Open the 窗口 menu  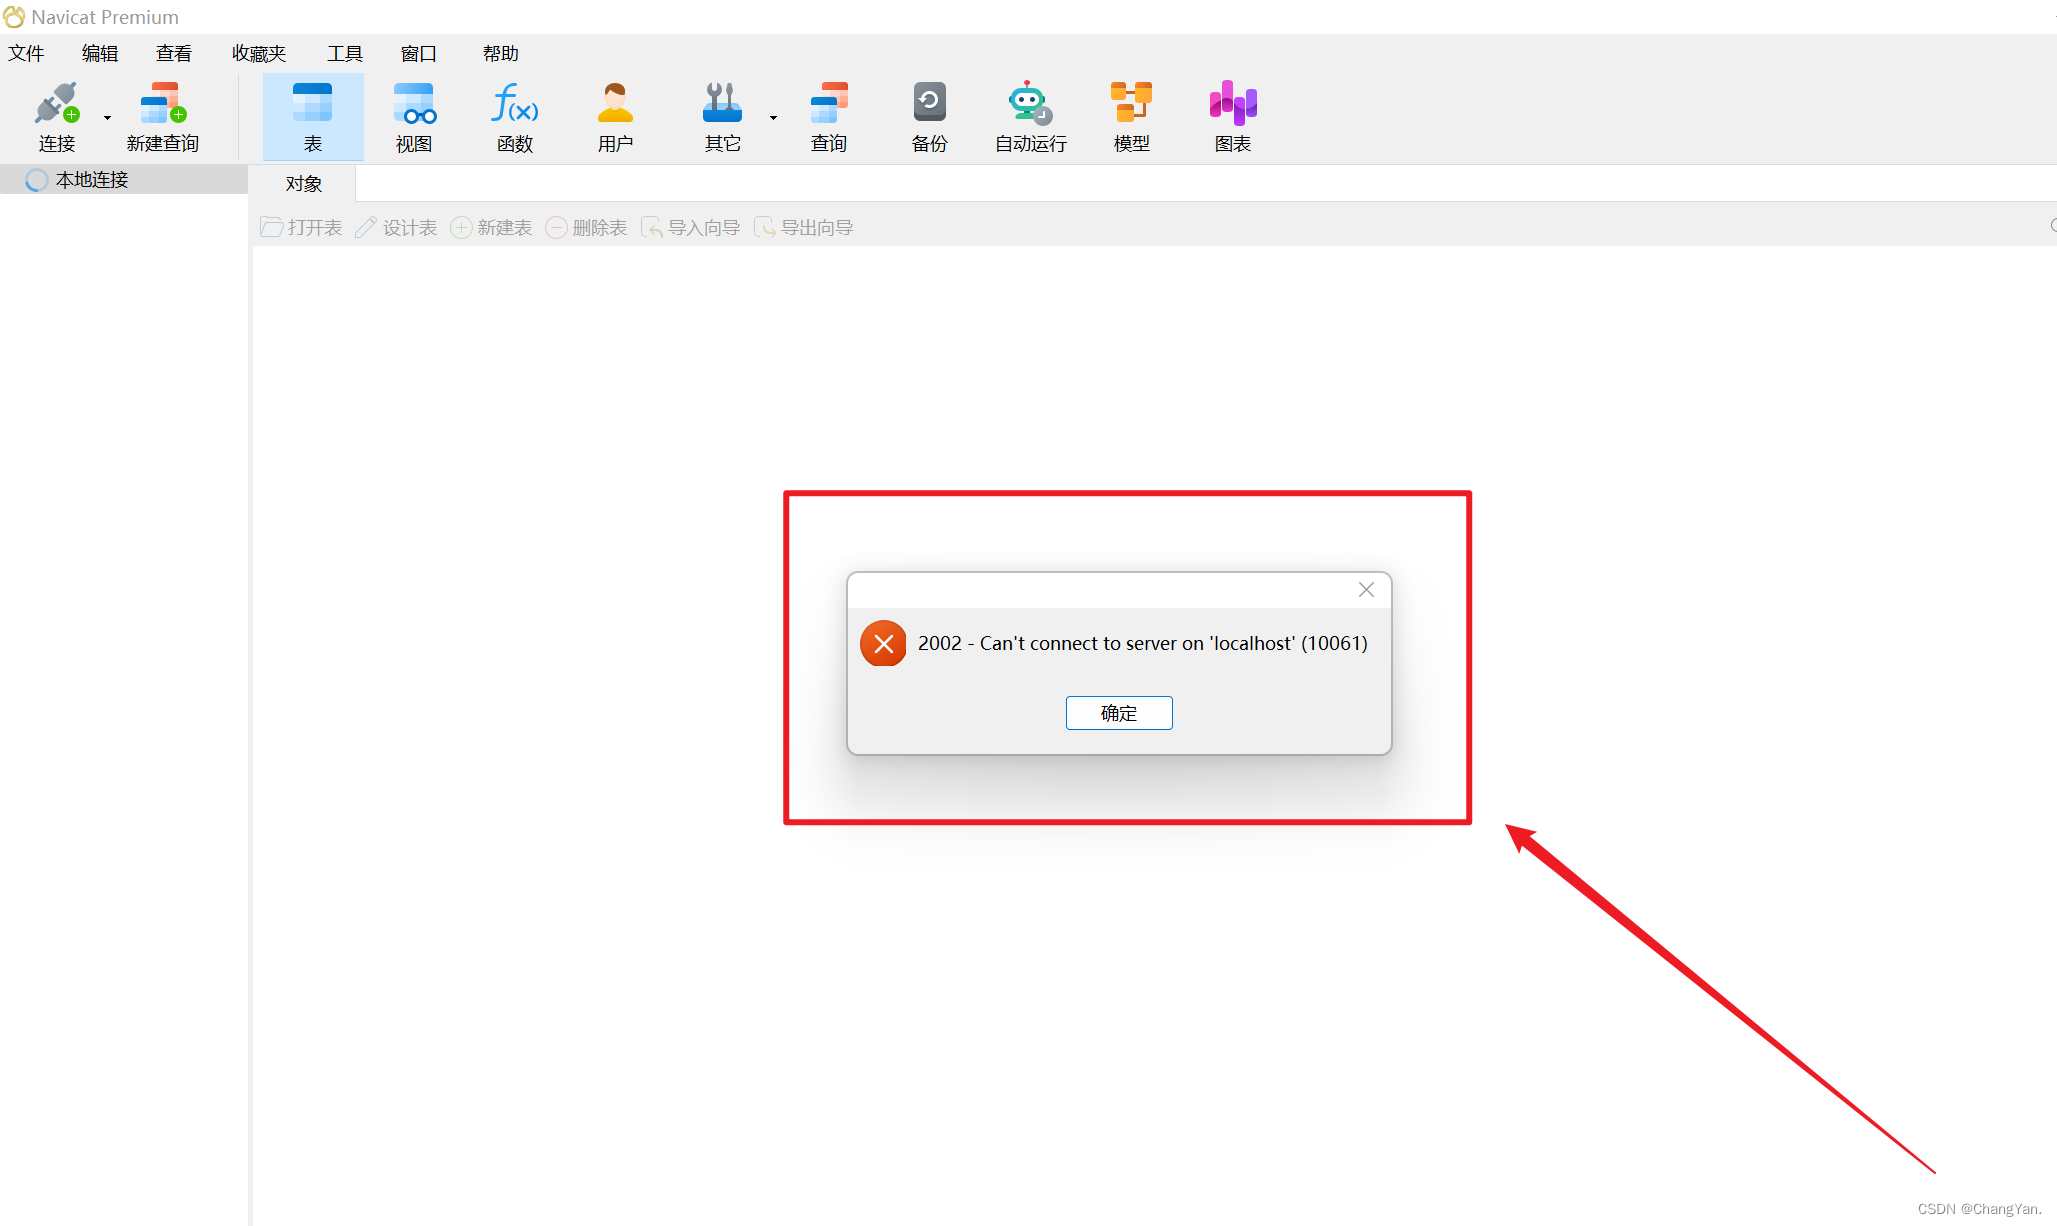coord(419,53)
